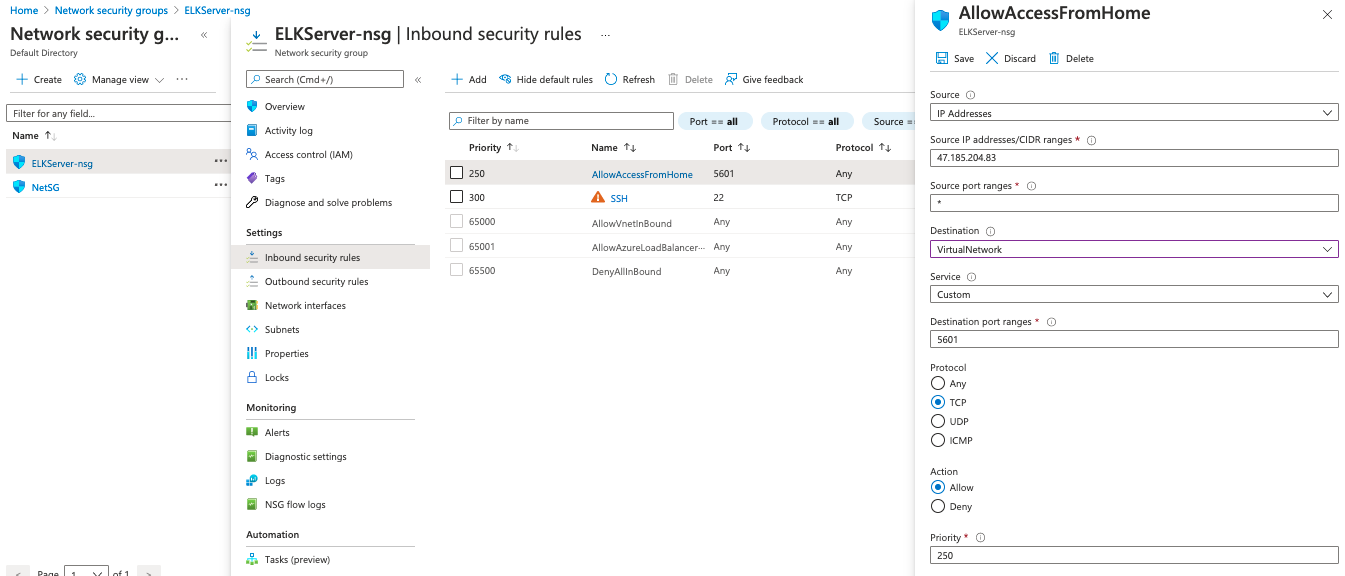Click the Properties icon
Screen dimensions: 1345x576
[252, 353]
